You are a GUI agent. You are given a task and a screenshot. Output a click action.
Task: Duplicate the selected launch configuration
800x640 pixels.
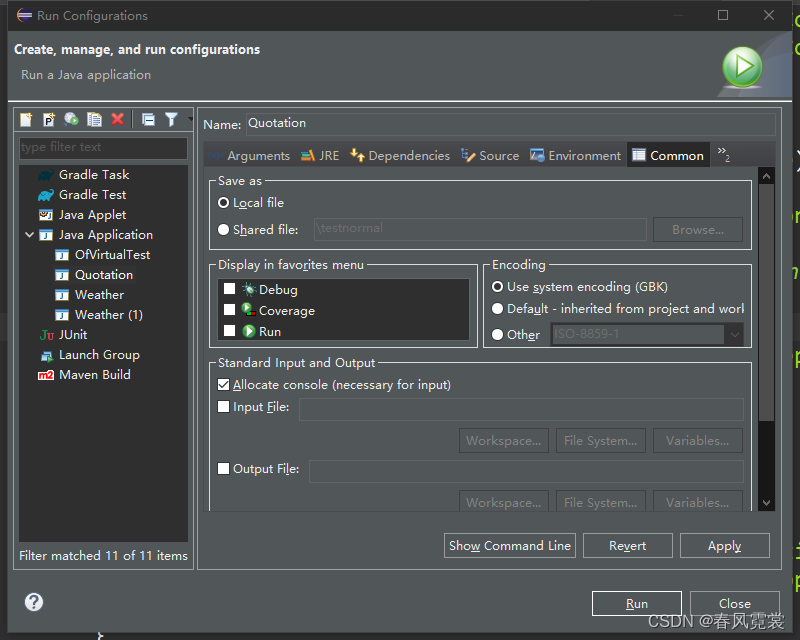click(94, 119)
